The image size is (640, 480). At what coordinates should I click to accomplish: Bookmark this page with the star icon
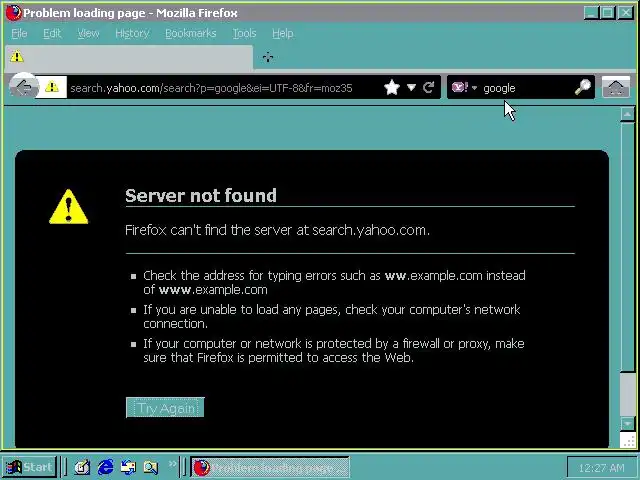pyautogui.click(x=392, y=87)
